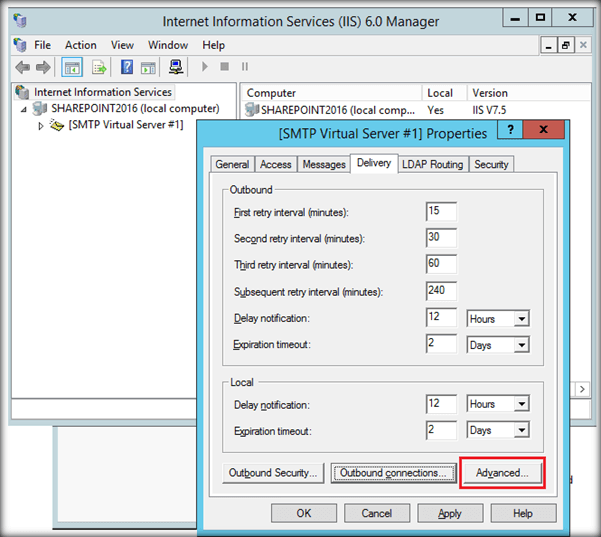Minimize the inner MDI console window
601x537 pixels.
click(x=549, y=45)
